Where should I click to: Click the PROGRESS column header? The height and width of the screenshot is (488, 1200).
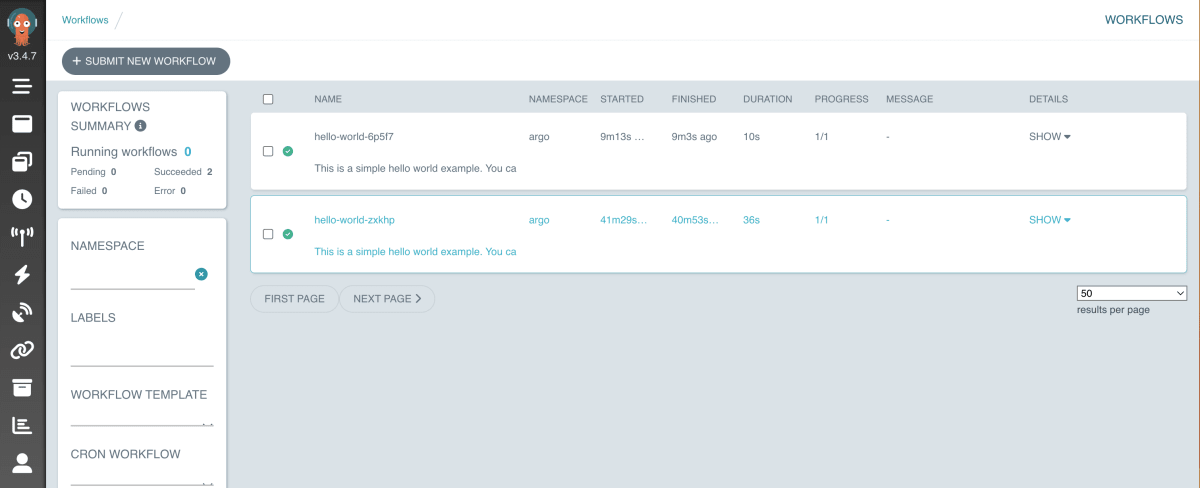pyautogui.click(x=841, y=99)
